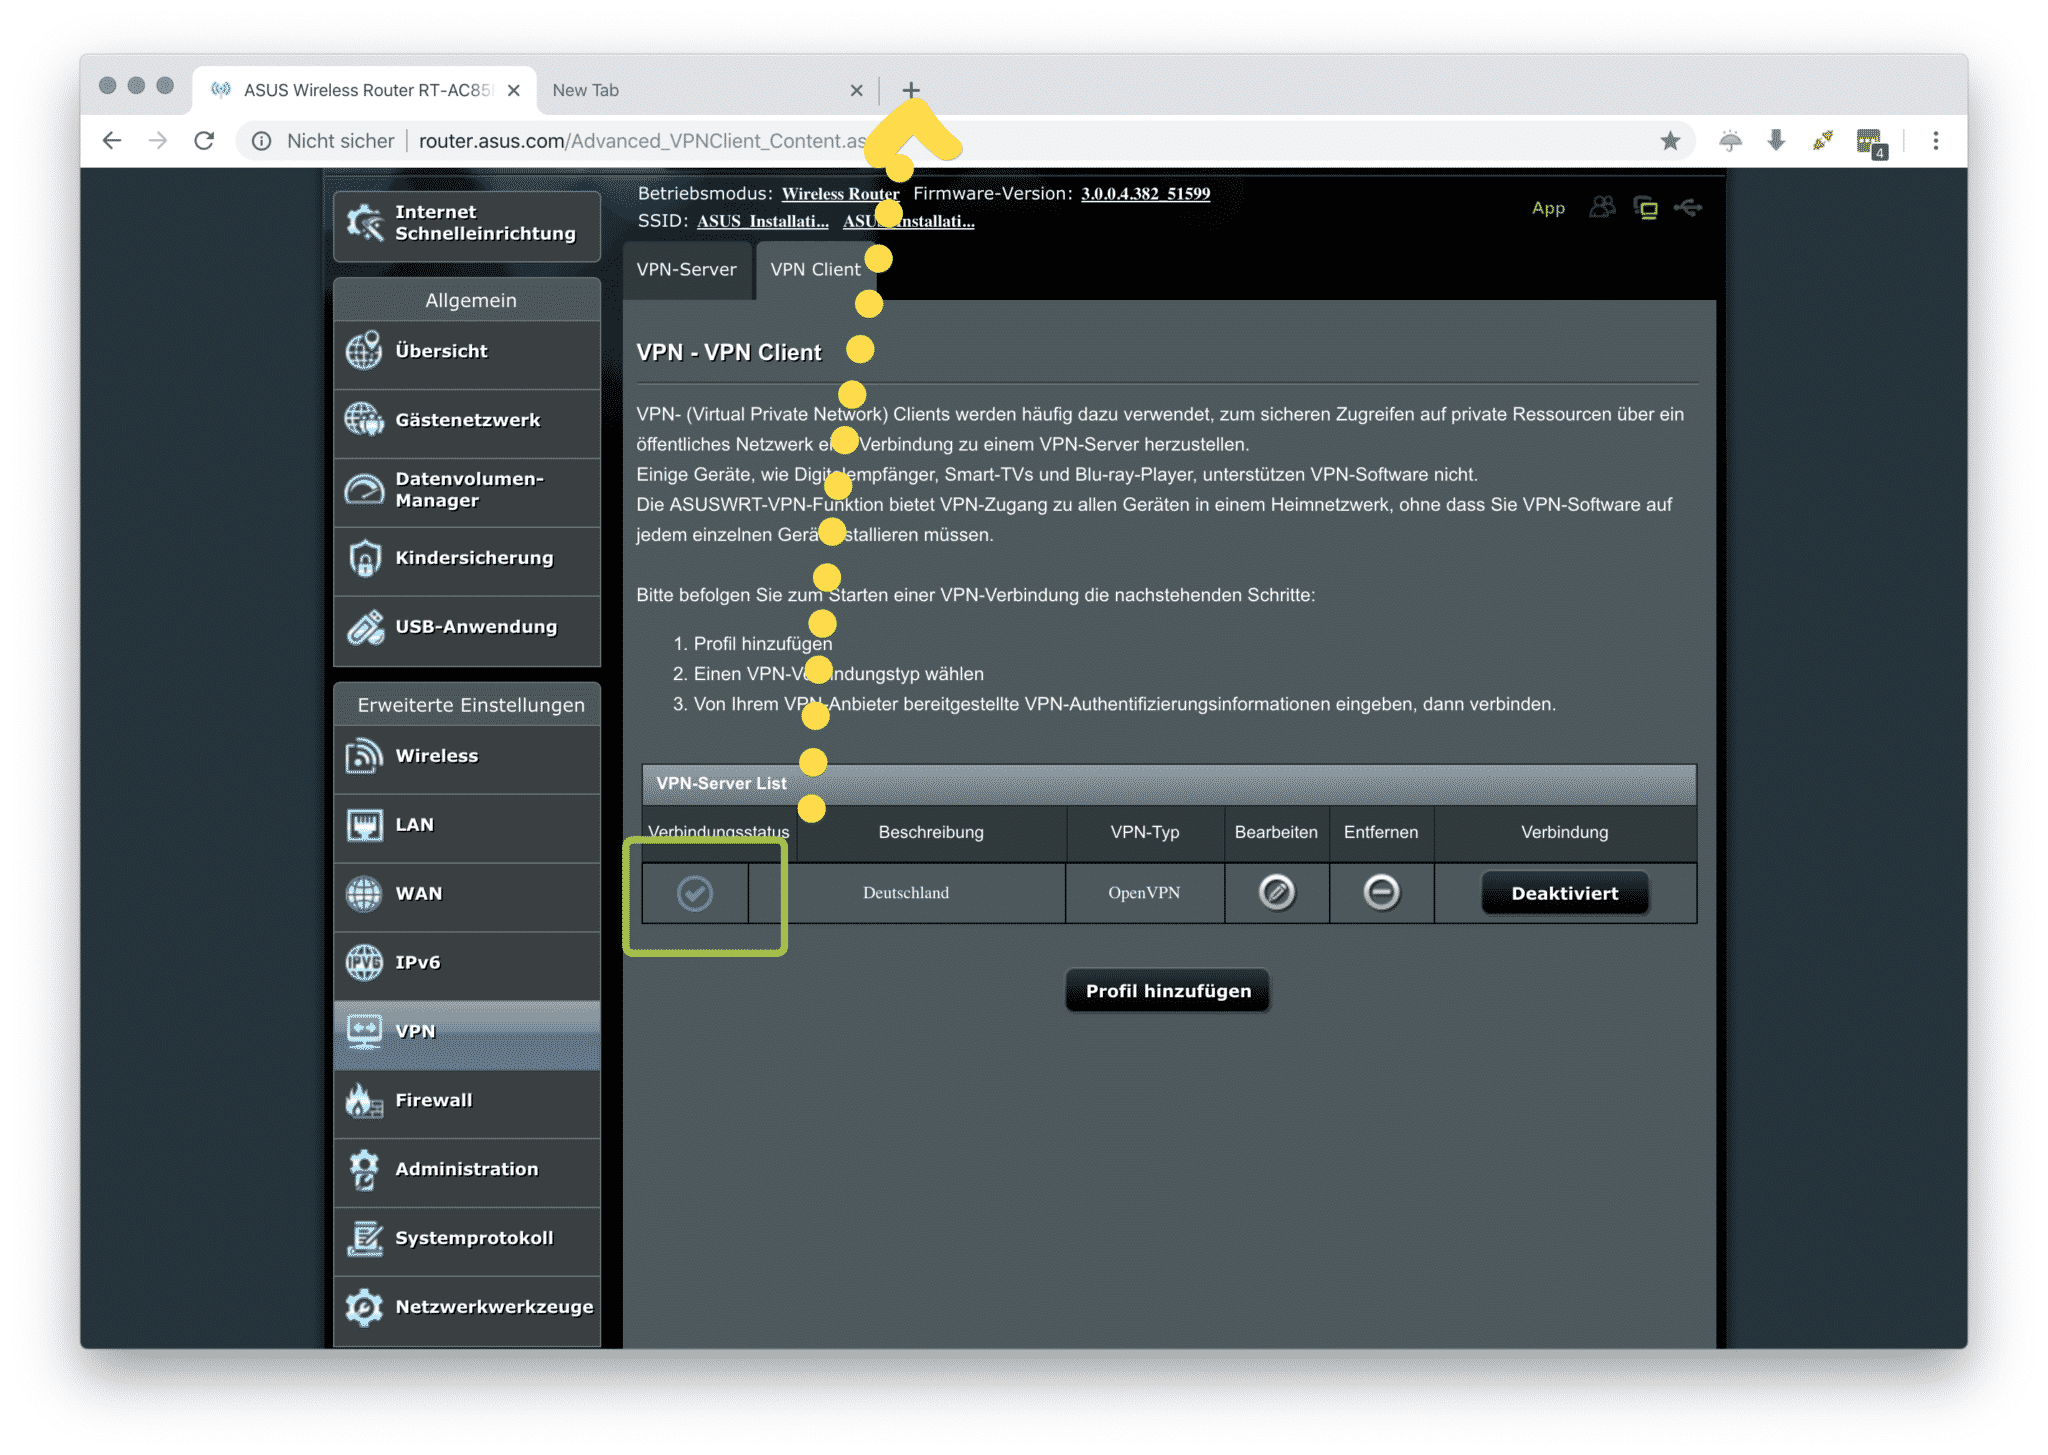Open Systemprotokoll in sidebar
This screenshot has width=2048, height=1455.
tap(467, 1240)
